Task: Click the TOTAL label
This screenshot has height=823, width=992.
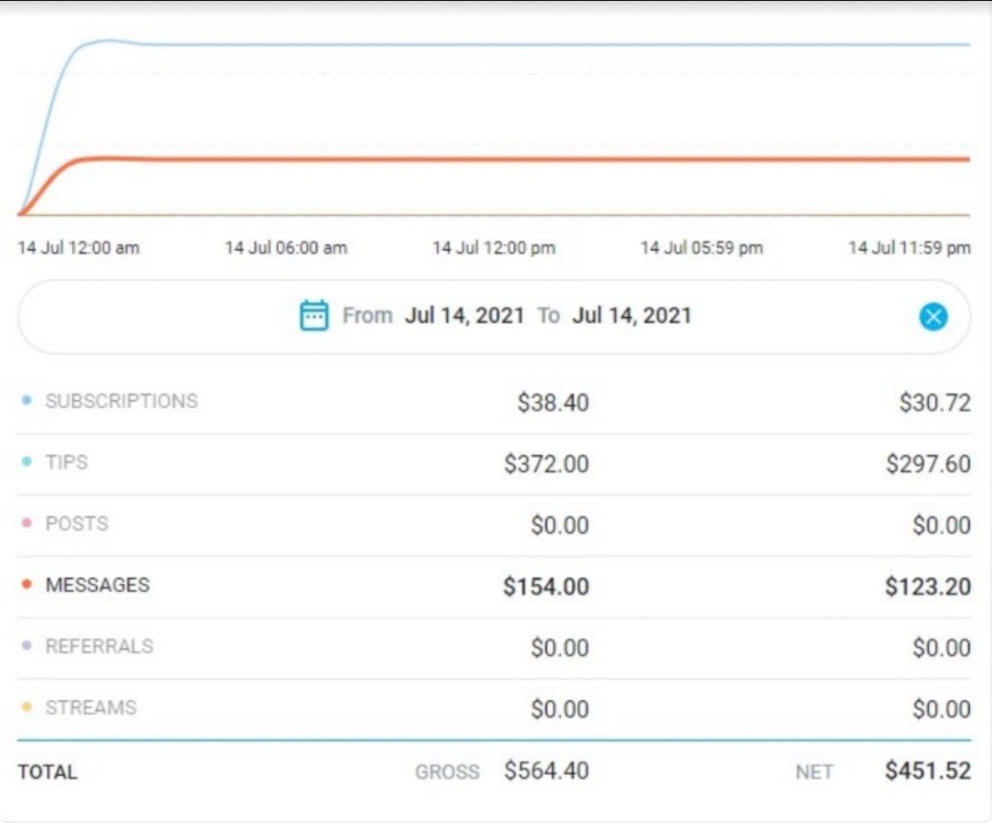Action: [x=47, y=772]
